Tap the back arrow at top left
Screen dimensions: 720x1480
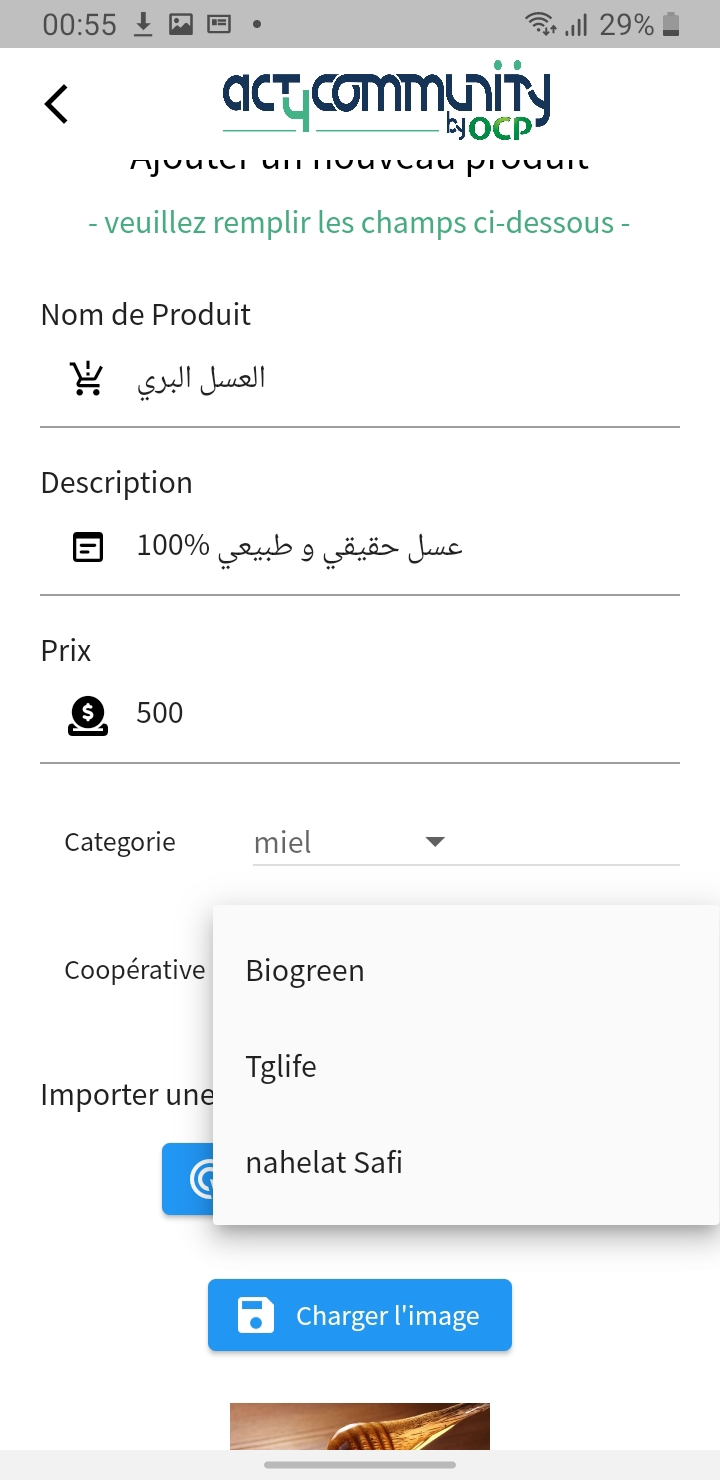tap(55, 102)
